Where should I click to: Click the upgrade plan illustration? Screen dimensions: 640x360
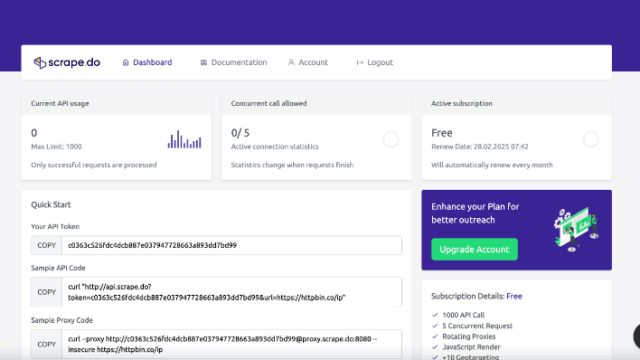pyautogui.click(x=576, y=230)
